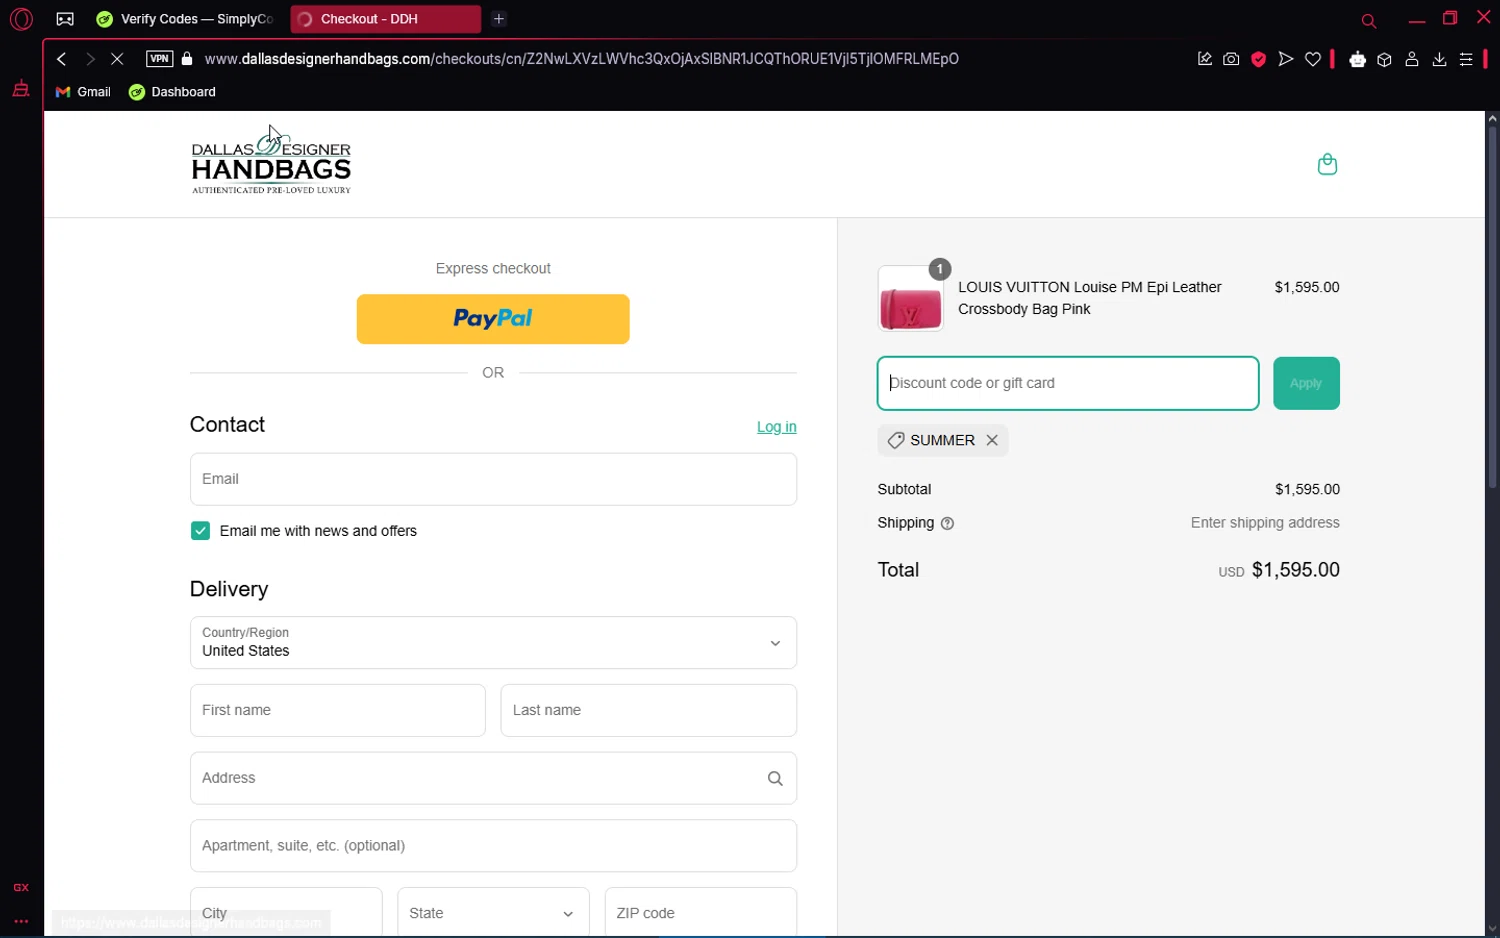
Task: Open the downloads arrow icon
Action: 1439,59
